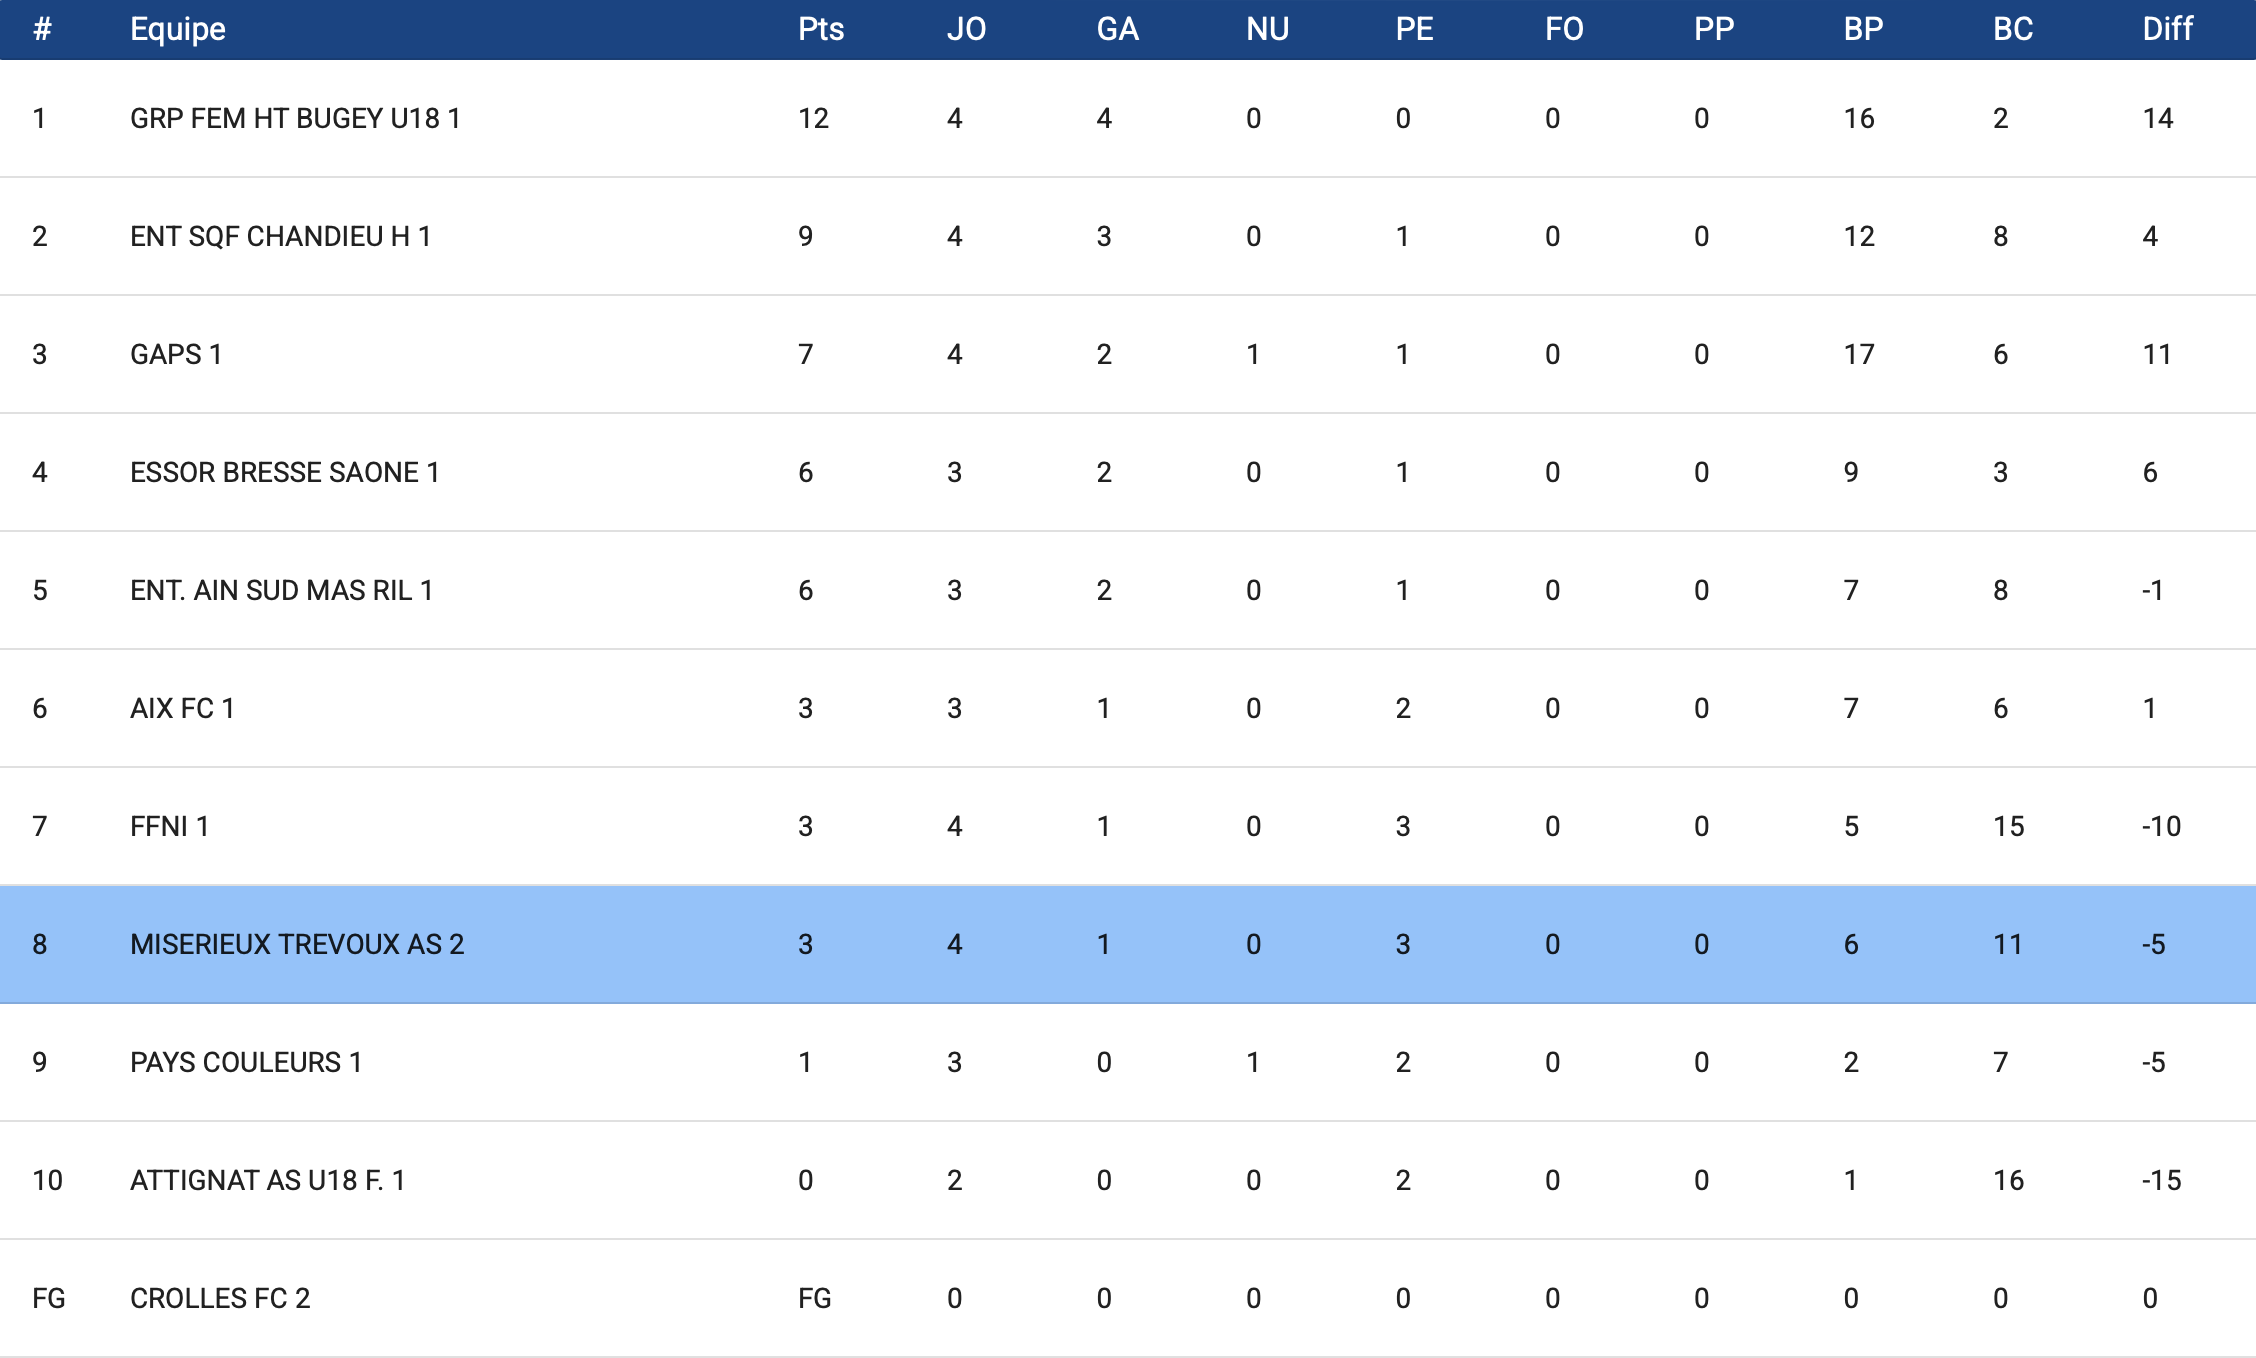The width and height of the screenshot is (2256, 1358).
Task: Click the Pts column header
Action: click(x=821, y=29)
